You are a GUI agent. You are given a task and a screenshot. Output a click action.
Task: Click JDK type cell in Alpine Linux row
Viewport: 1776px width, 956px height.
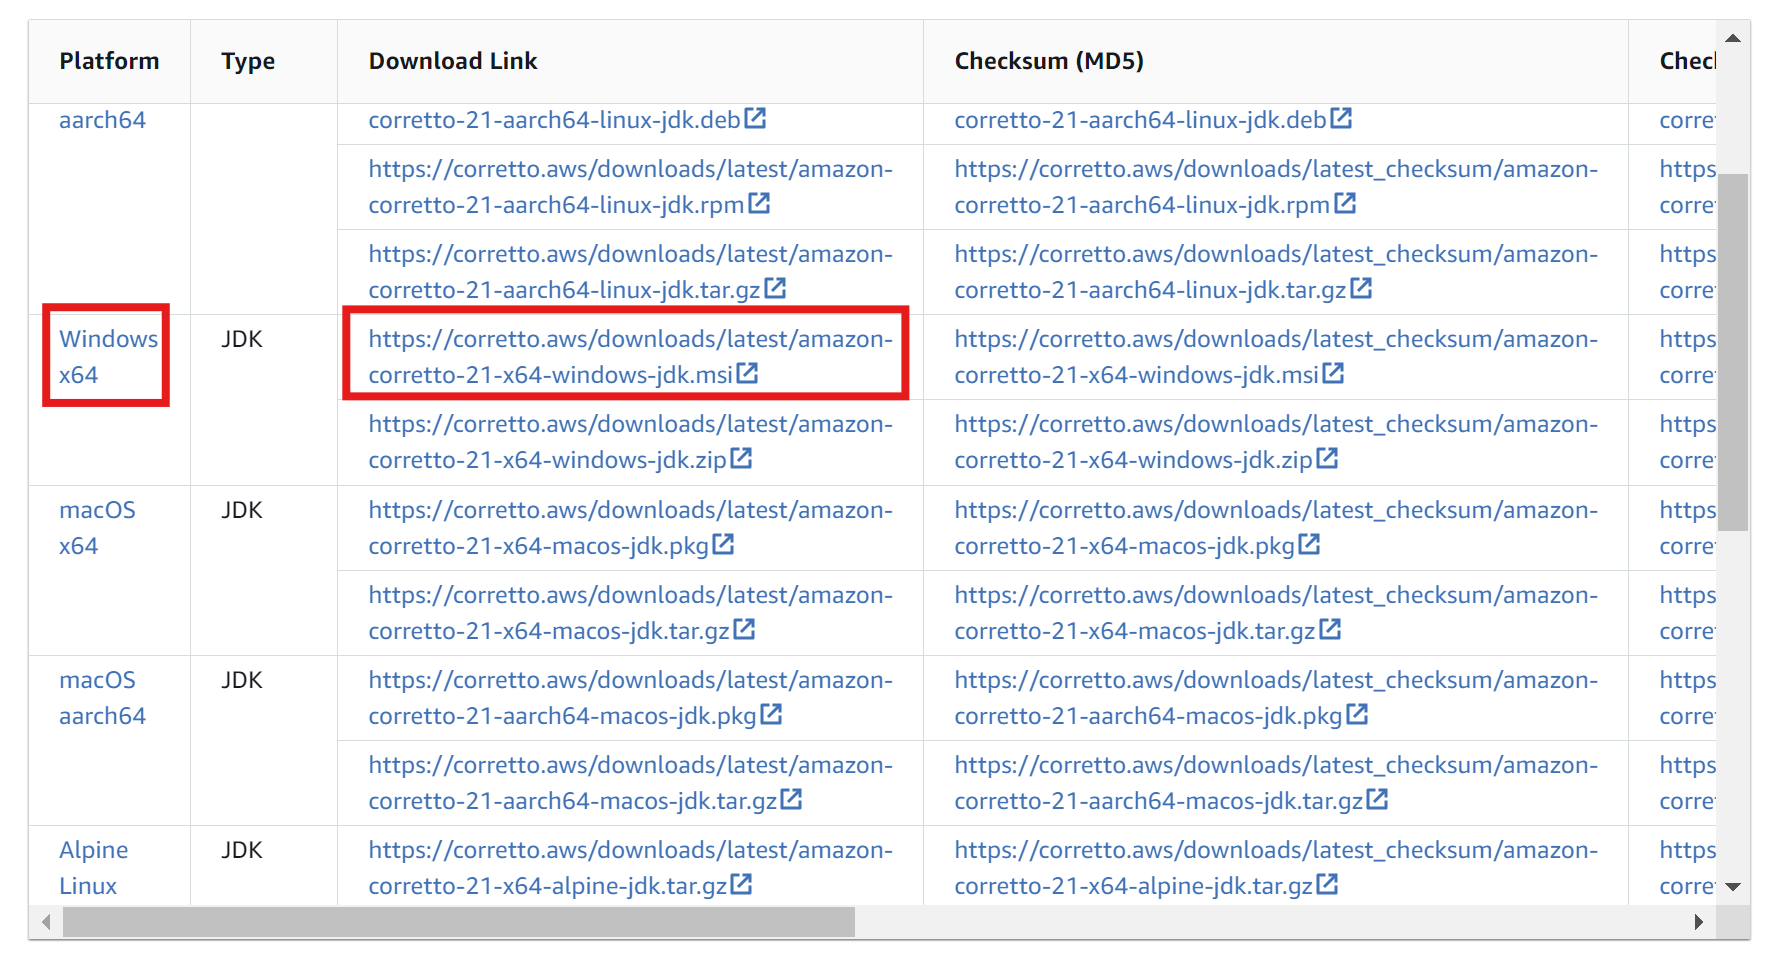point(242,850)
